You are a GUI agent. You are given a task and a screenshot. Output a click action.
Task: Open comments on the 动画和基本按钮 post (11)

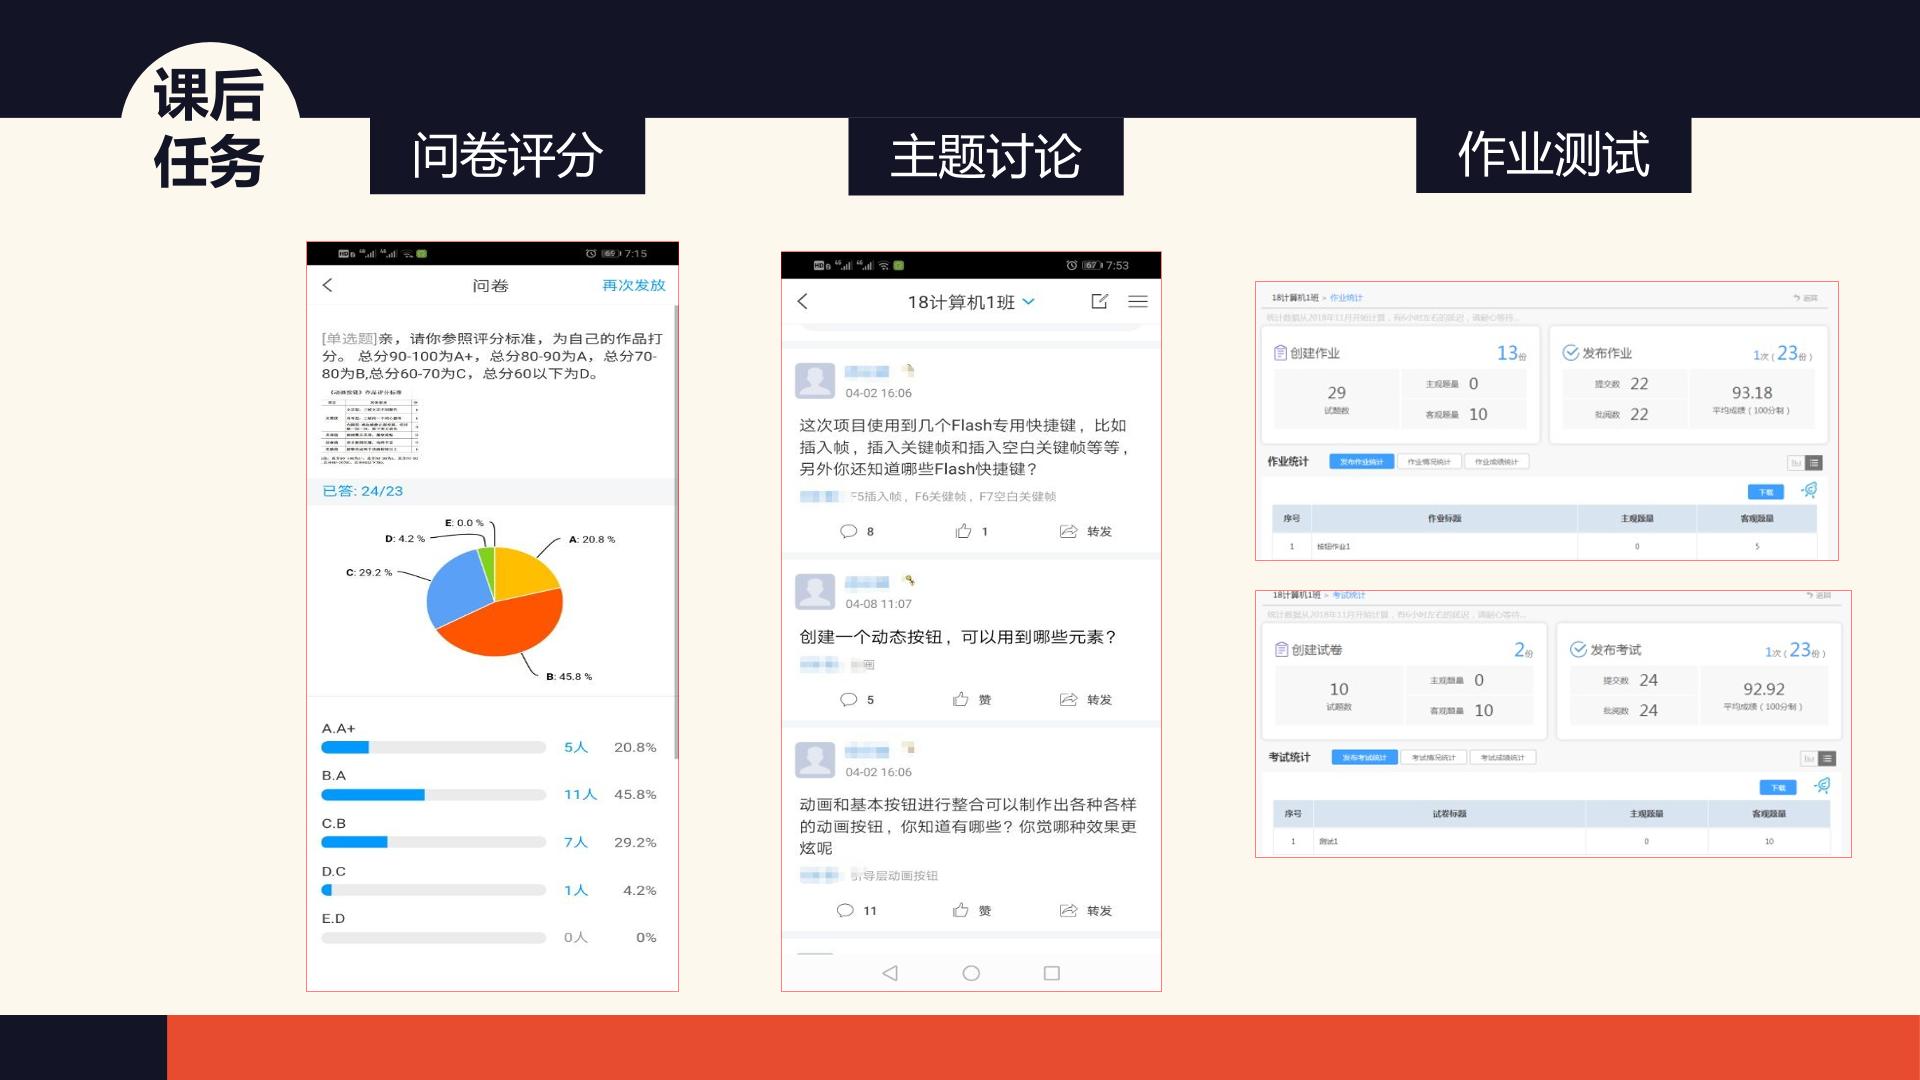(857, 910)
